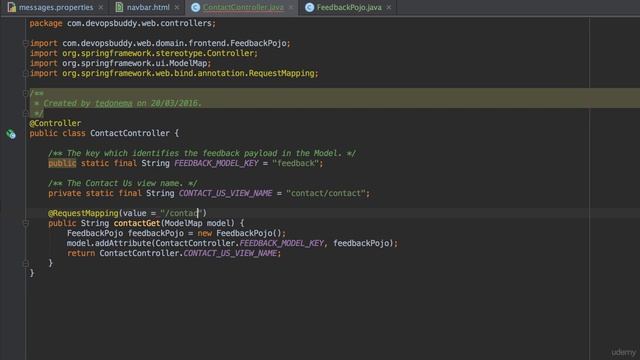Collapse the imports block fold marker

point(25,43)
